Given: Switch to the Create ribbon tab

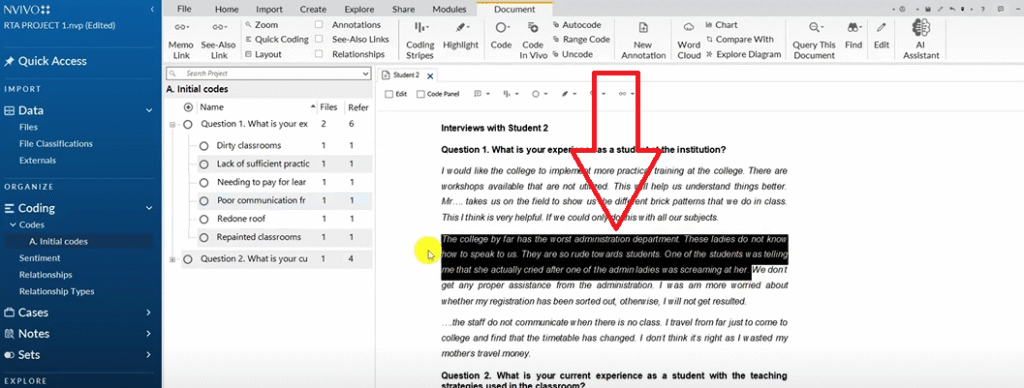Looking at the screenshot, I should 313,9.
